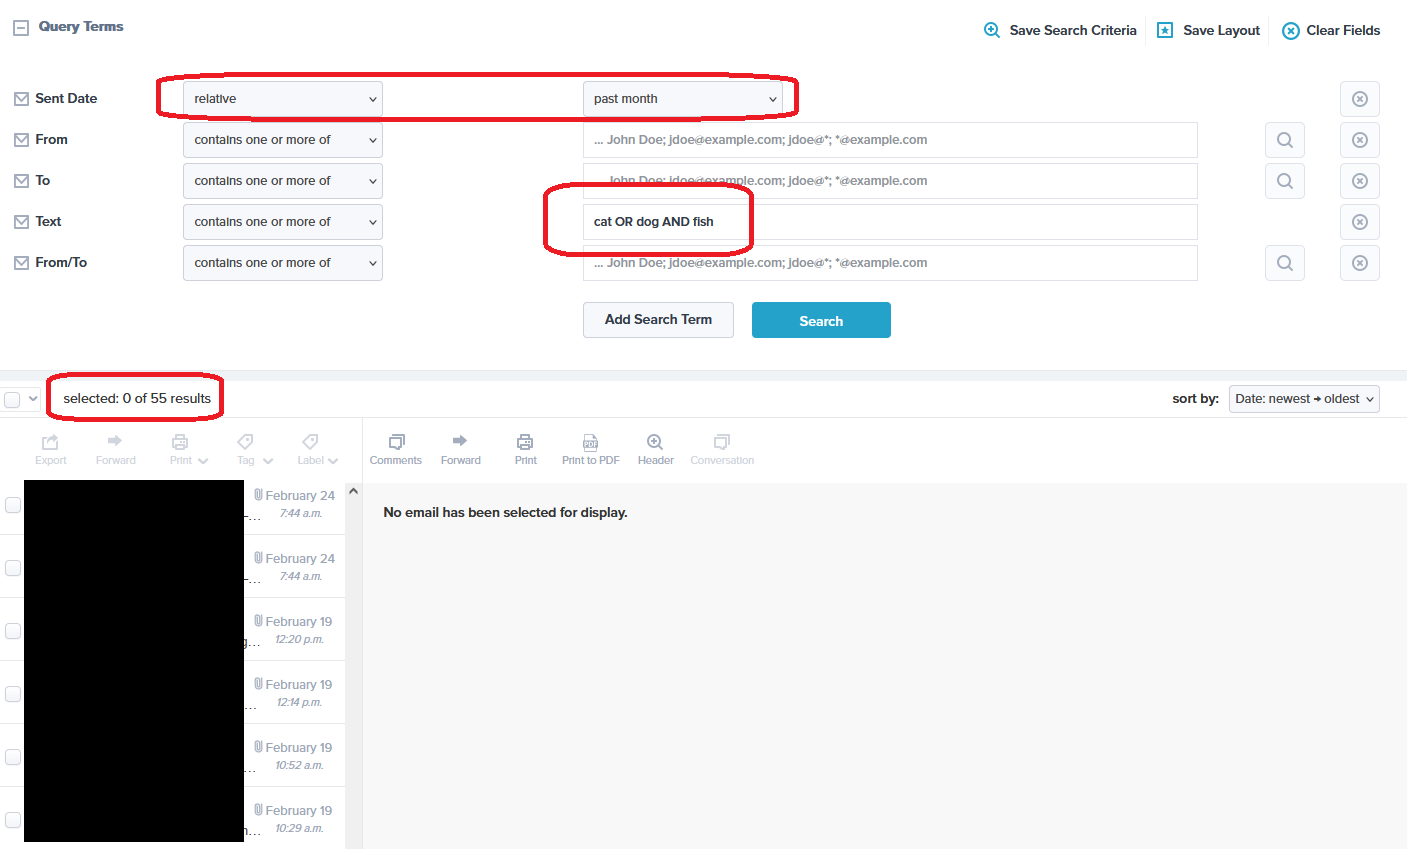The width and height of the screenshot is (1407, 849).
Task: Open the address lookup for From field
Action: (x=1284, y=140)
